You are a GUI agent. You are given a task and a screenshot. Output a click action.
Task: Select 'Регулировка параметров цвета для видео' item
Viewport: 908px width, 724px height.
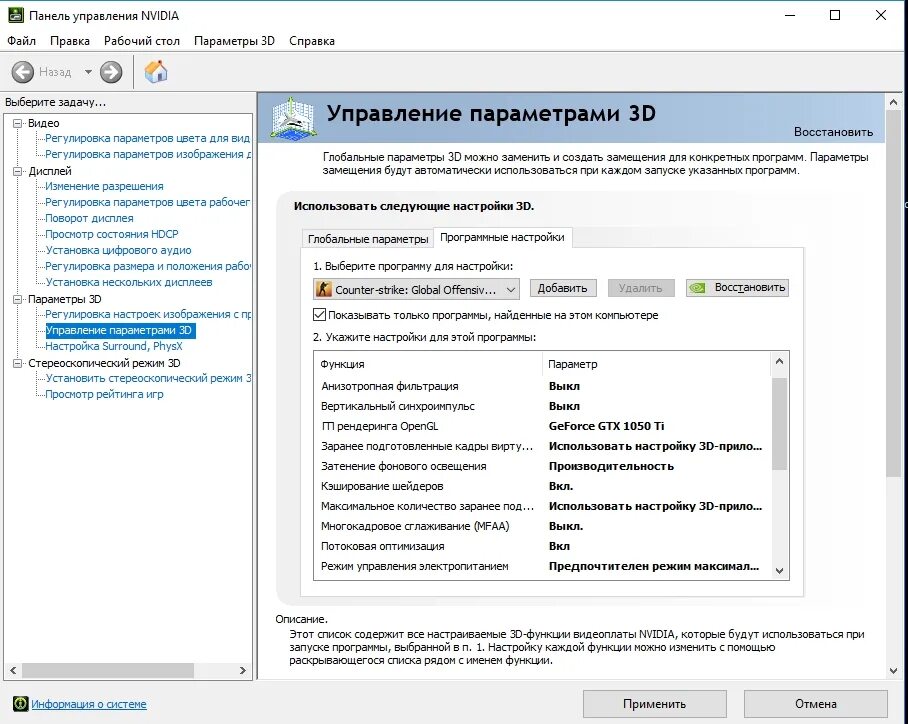pyautogui.click(x=147, y=138)
